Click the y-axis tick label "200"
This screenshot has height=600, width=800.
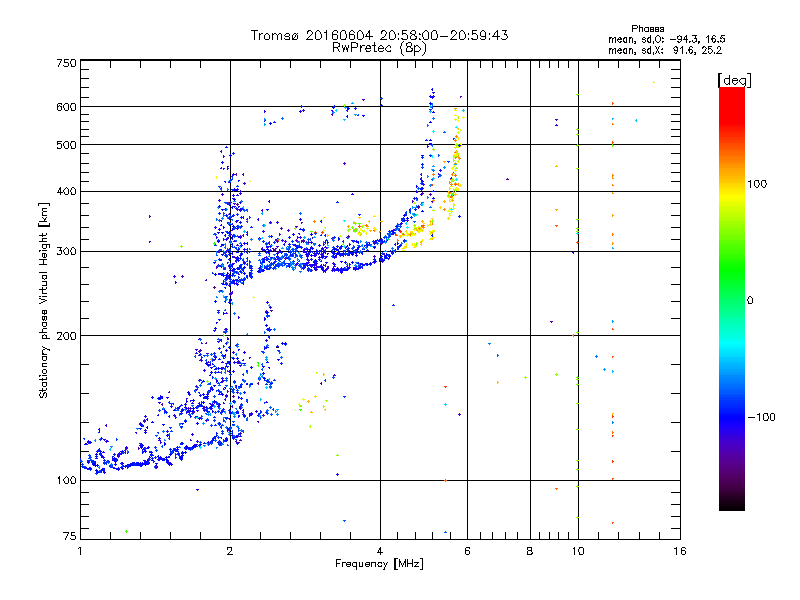(x=66, y=336)
